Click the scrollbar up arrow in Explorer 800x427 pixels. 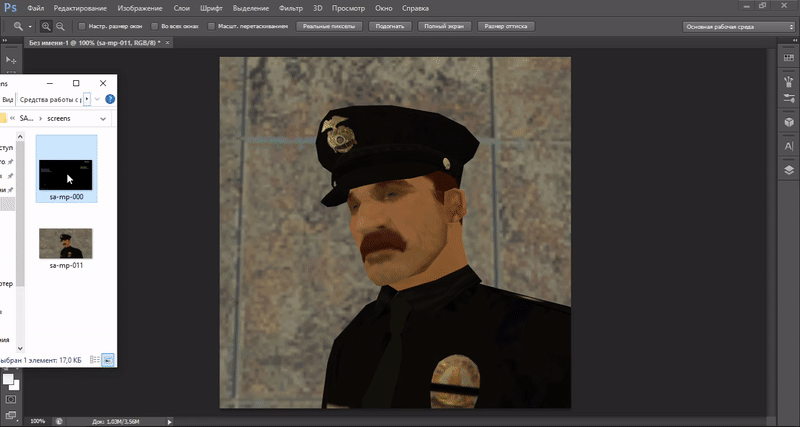20,136
